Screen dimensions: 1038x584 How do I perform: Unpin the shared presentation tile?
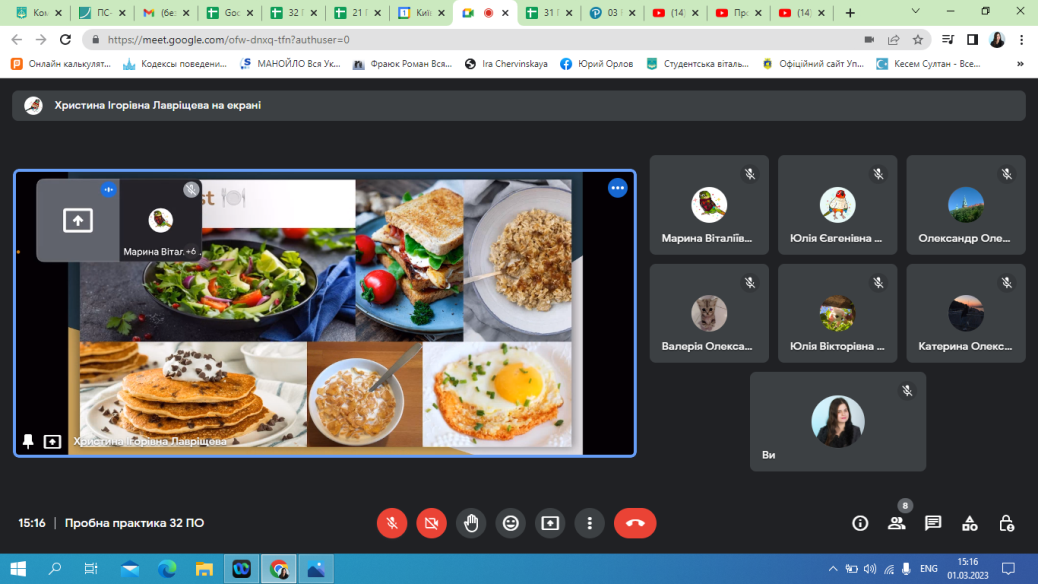[x=28, y=441]
